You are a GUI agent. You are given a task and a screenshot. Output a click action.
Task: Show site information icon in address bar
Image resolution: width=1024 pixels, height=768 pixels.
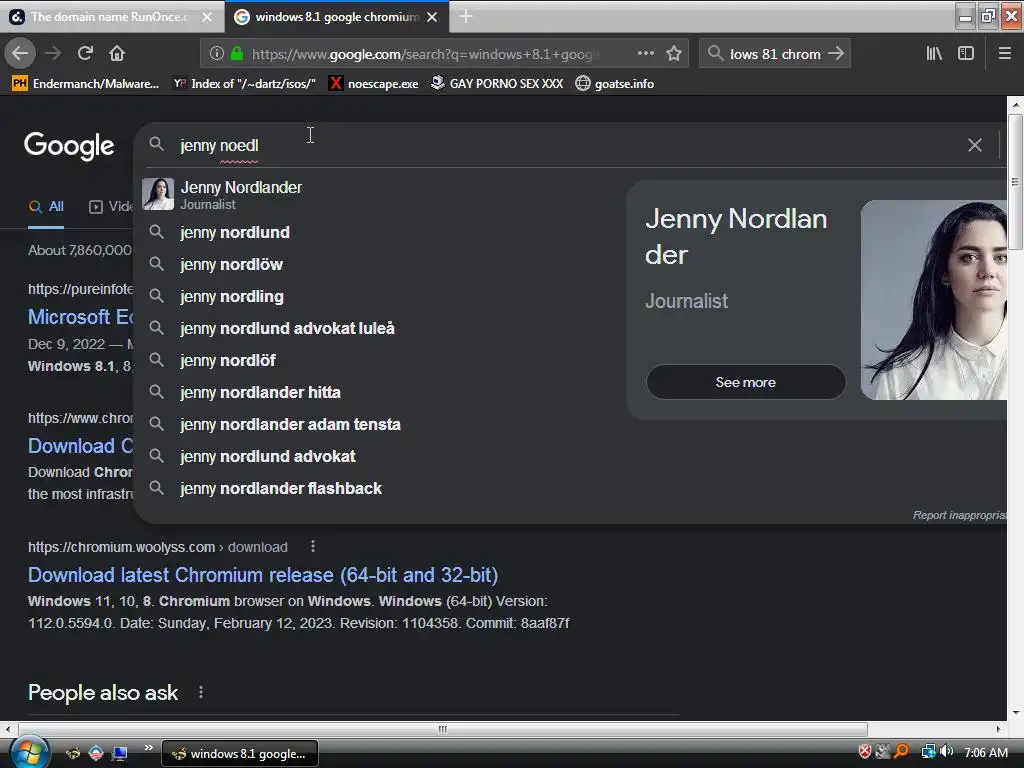(x=217, y=54)
